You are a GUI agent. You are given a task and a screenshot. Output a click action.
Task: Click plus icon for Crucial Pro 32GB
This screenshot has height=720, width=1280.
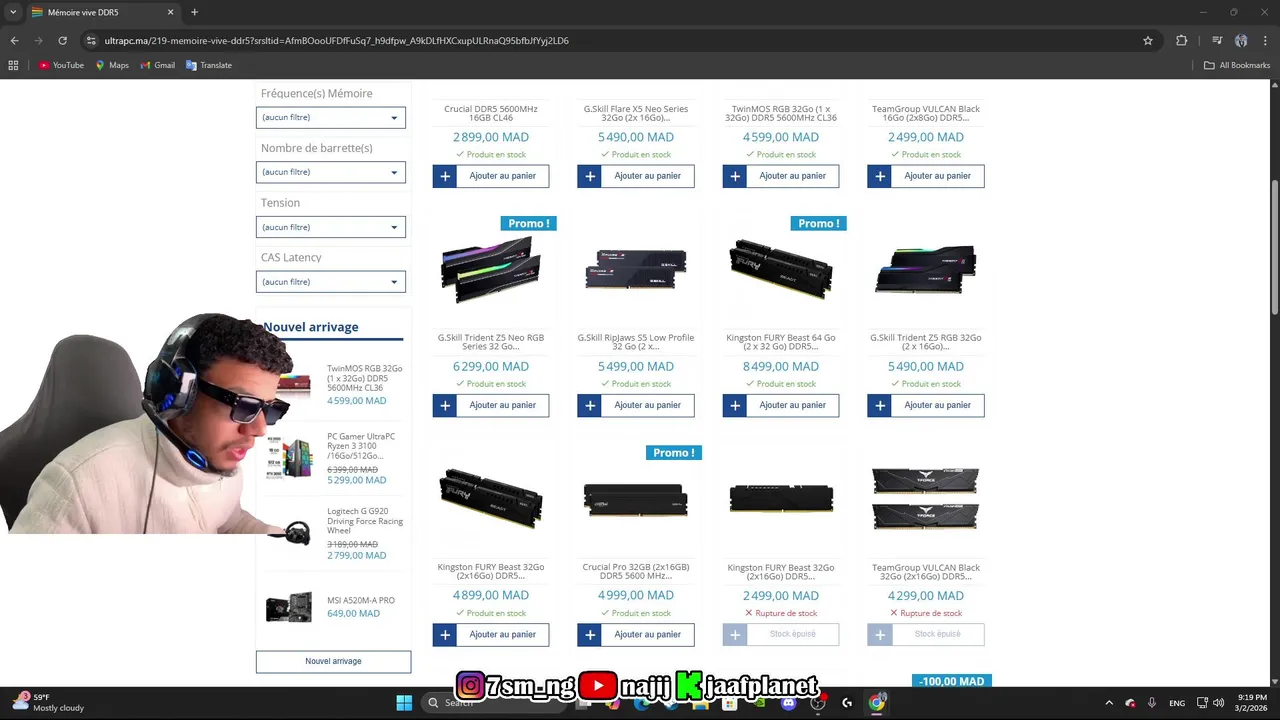590,635
